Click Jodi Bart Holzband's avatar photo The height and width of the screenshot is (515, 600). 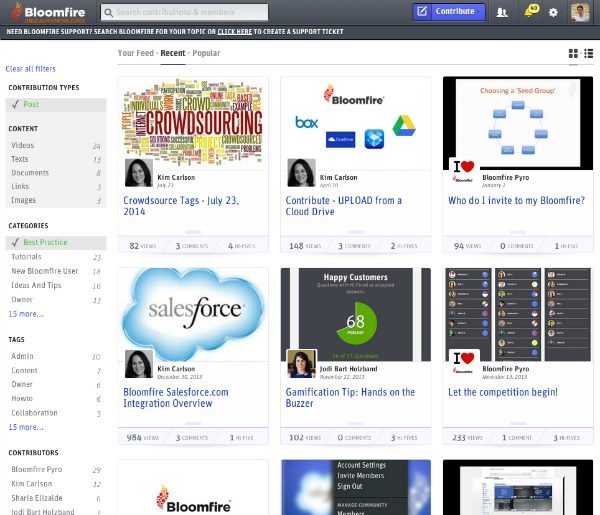[301, 364]
